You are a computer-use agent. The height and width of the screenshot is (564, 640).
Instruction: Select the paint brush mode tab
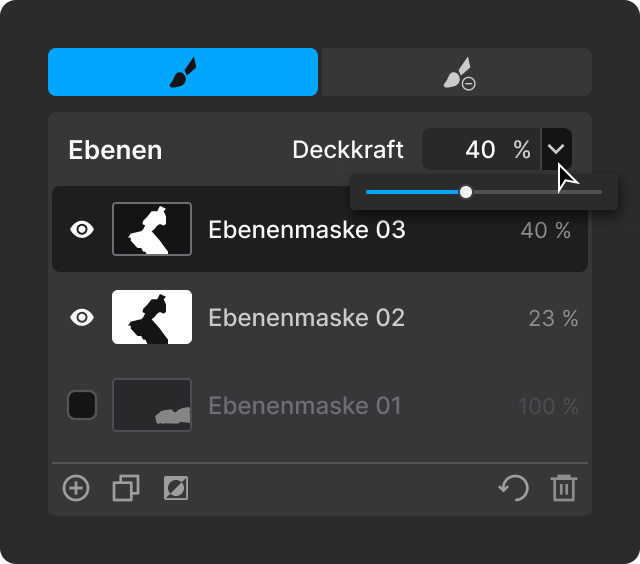(x=183, y=72)
